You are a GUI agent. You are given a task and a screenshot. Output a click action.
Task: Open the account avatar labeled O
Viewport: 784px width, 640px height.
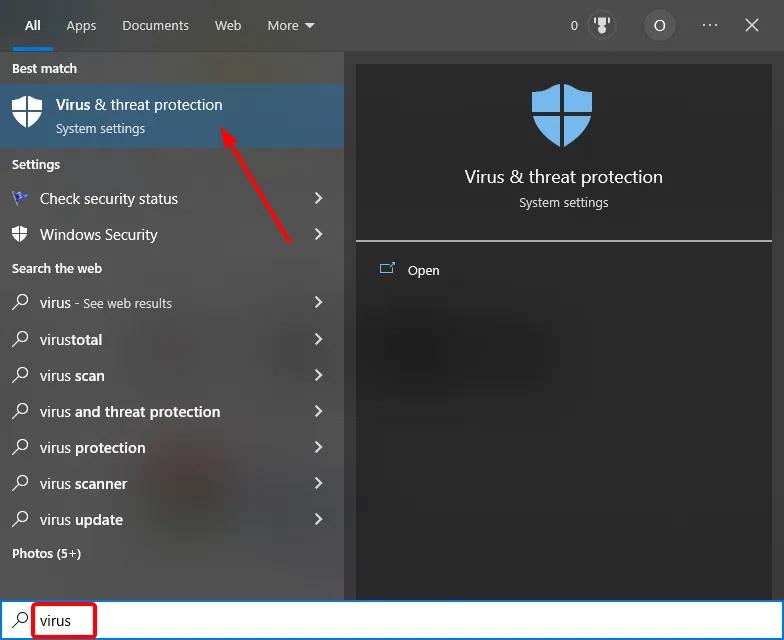click(660, 25)
